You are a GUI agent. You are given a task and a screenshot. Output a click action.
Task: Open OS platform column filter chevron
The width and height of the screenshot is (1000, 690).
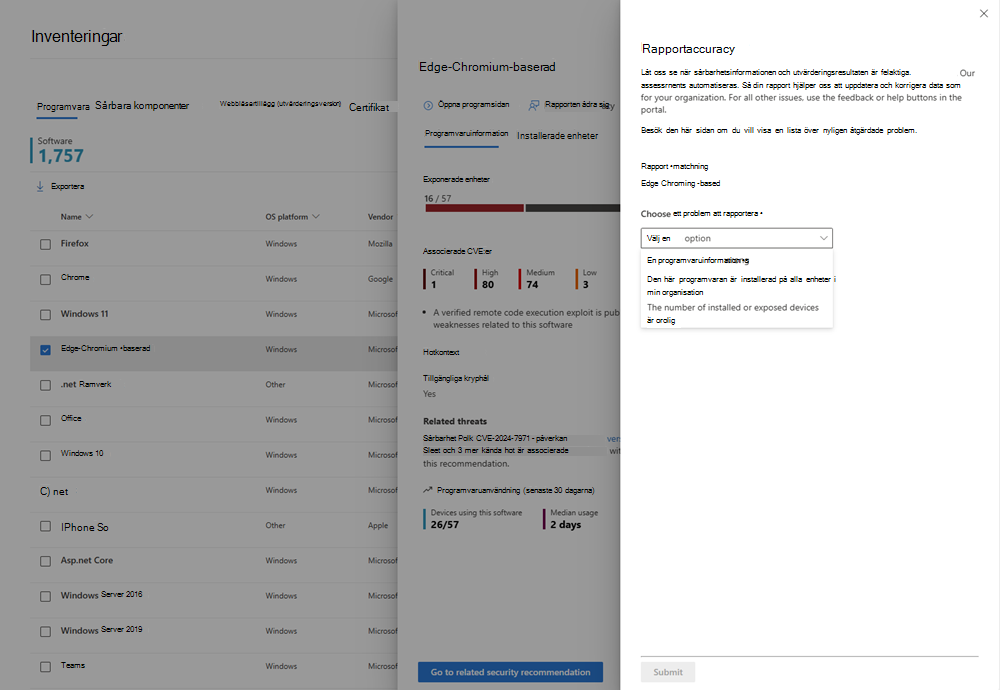[x=316, y=217]
